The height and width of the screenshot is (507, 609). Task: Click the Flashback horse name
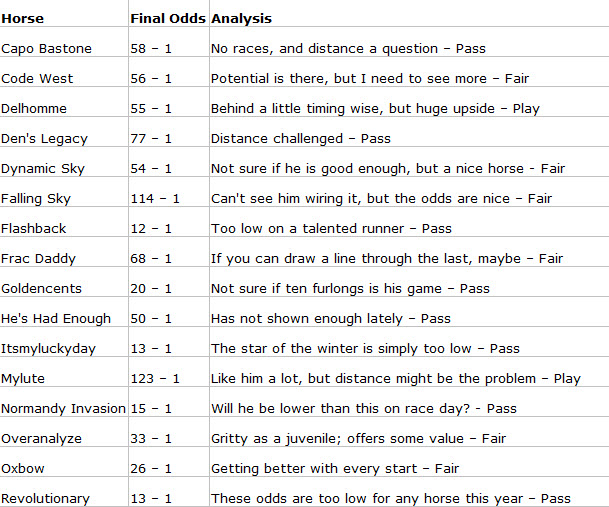pyautogui.click(x=33, y=228)
